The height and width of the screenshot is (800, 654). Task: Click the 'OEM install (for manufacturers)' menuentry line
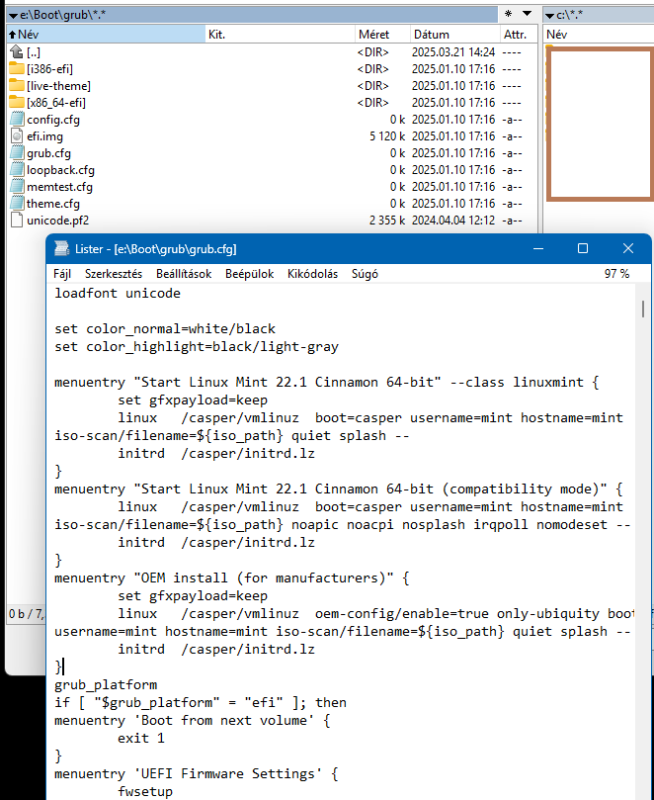pos(232,578)
